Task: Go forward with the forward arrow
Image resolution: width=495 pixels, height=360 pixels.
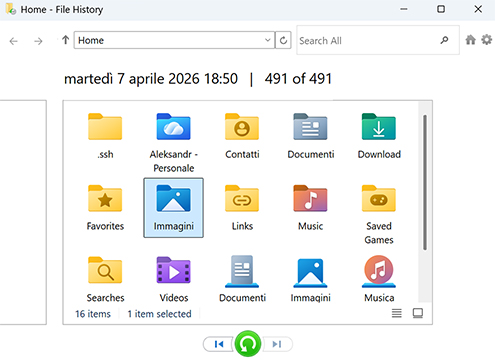Action: pyautogui.click(x=38, y=41)
